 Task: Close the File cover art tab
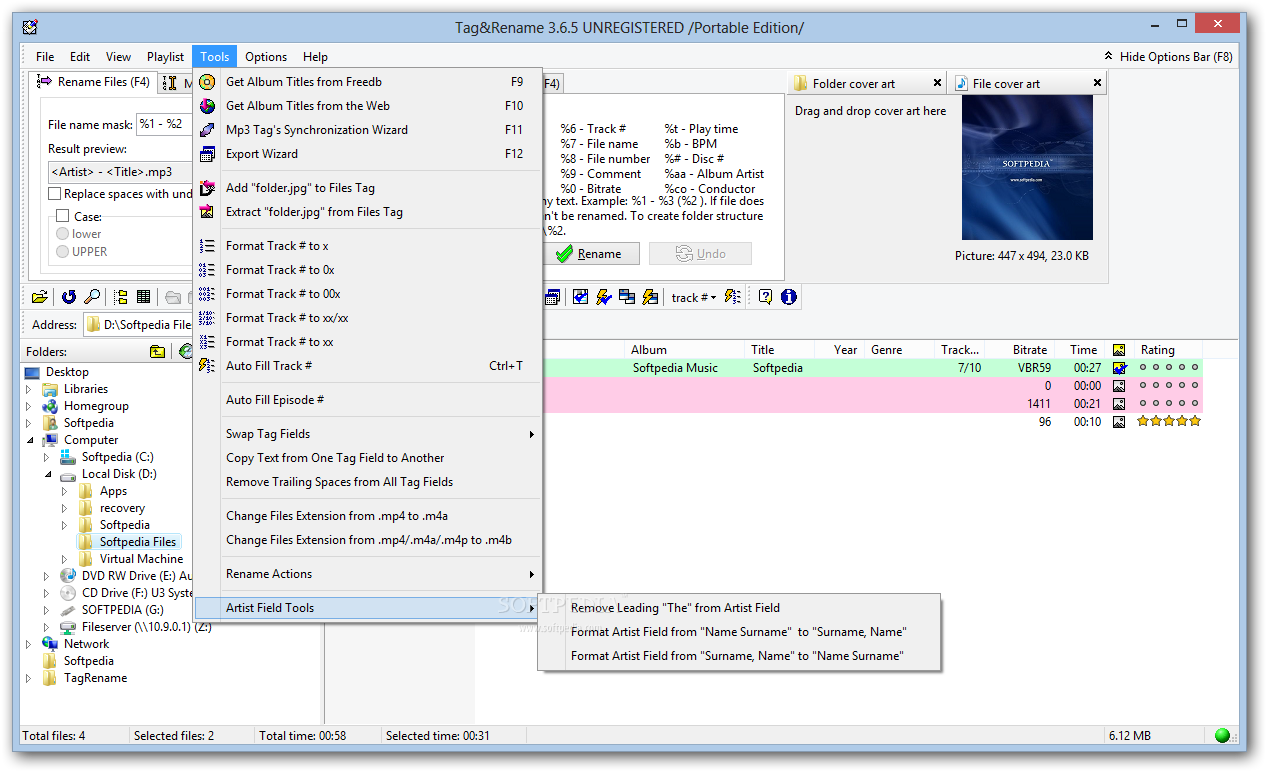click(x=1097, y=83)
